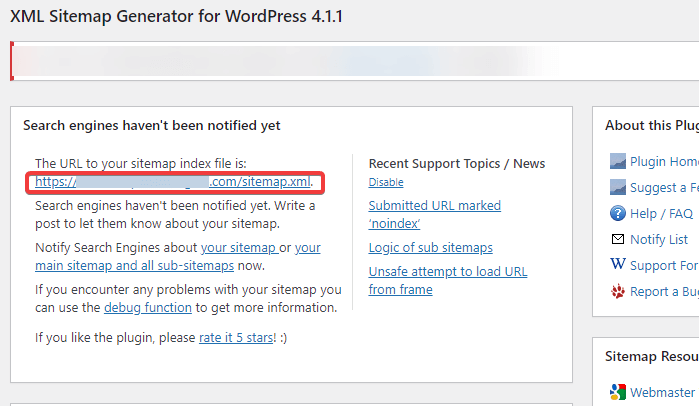Image resolution: width=699 pixels, height=406 pixels.
Task: Click the Suggest a Feature icon
Action: 617,188
